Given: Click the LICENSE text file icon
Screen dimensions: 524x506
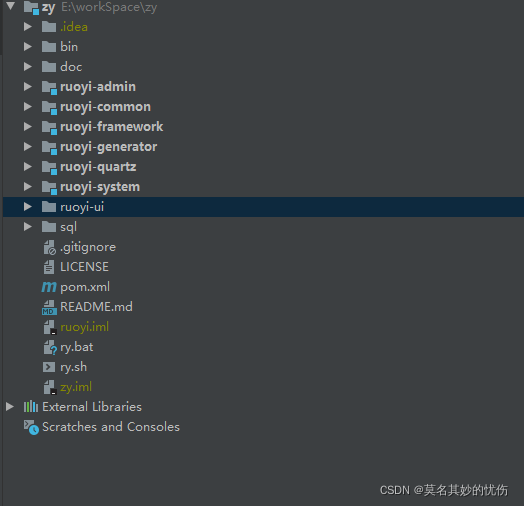Looking at the screenshot, I should click(x=49, y=267).
